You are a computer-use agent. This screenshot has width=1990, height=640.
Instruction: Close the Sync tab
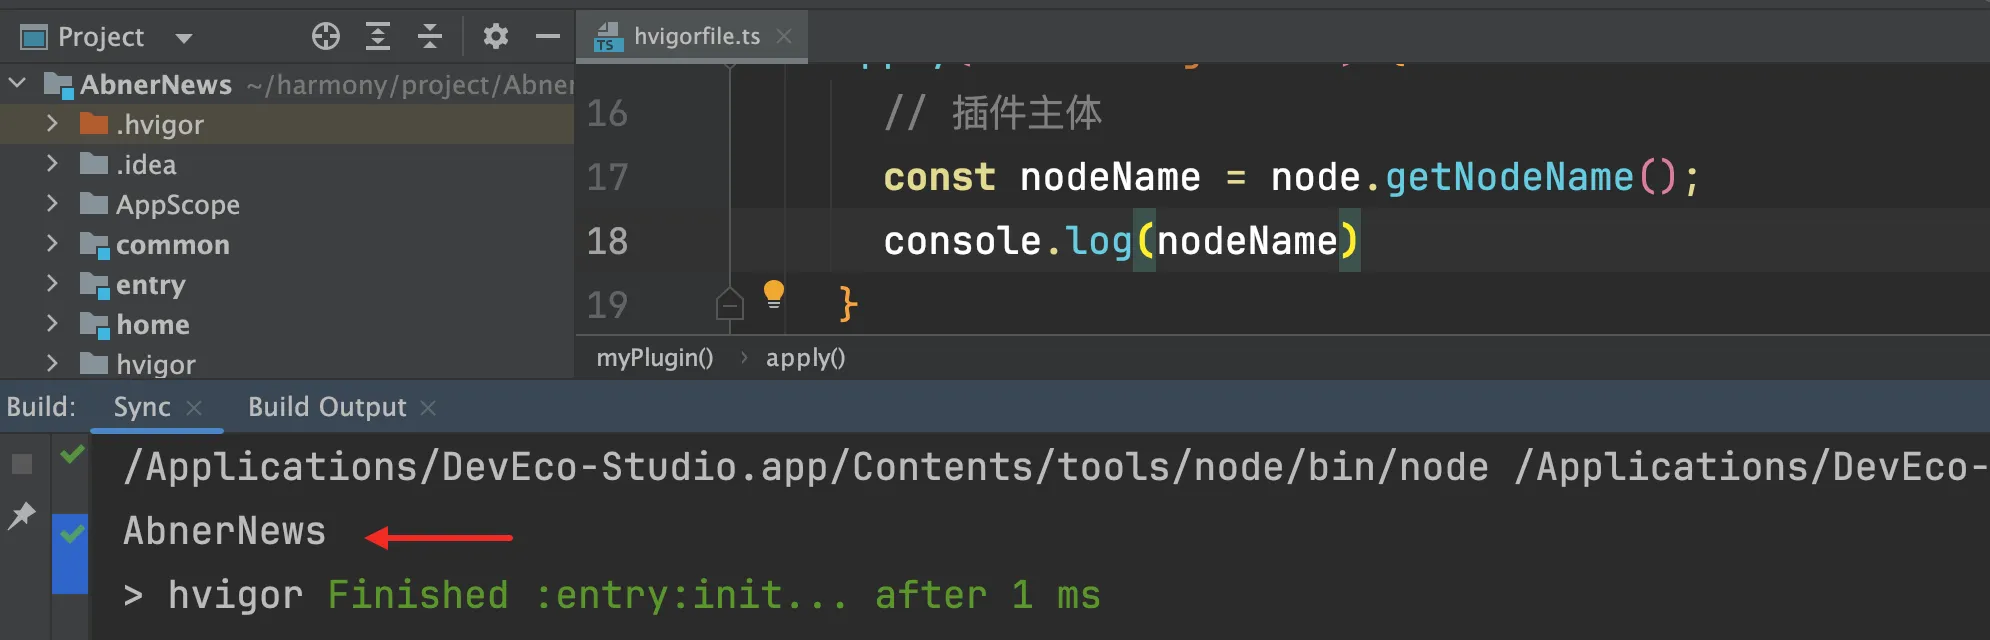click(x=194, y=408)
